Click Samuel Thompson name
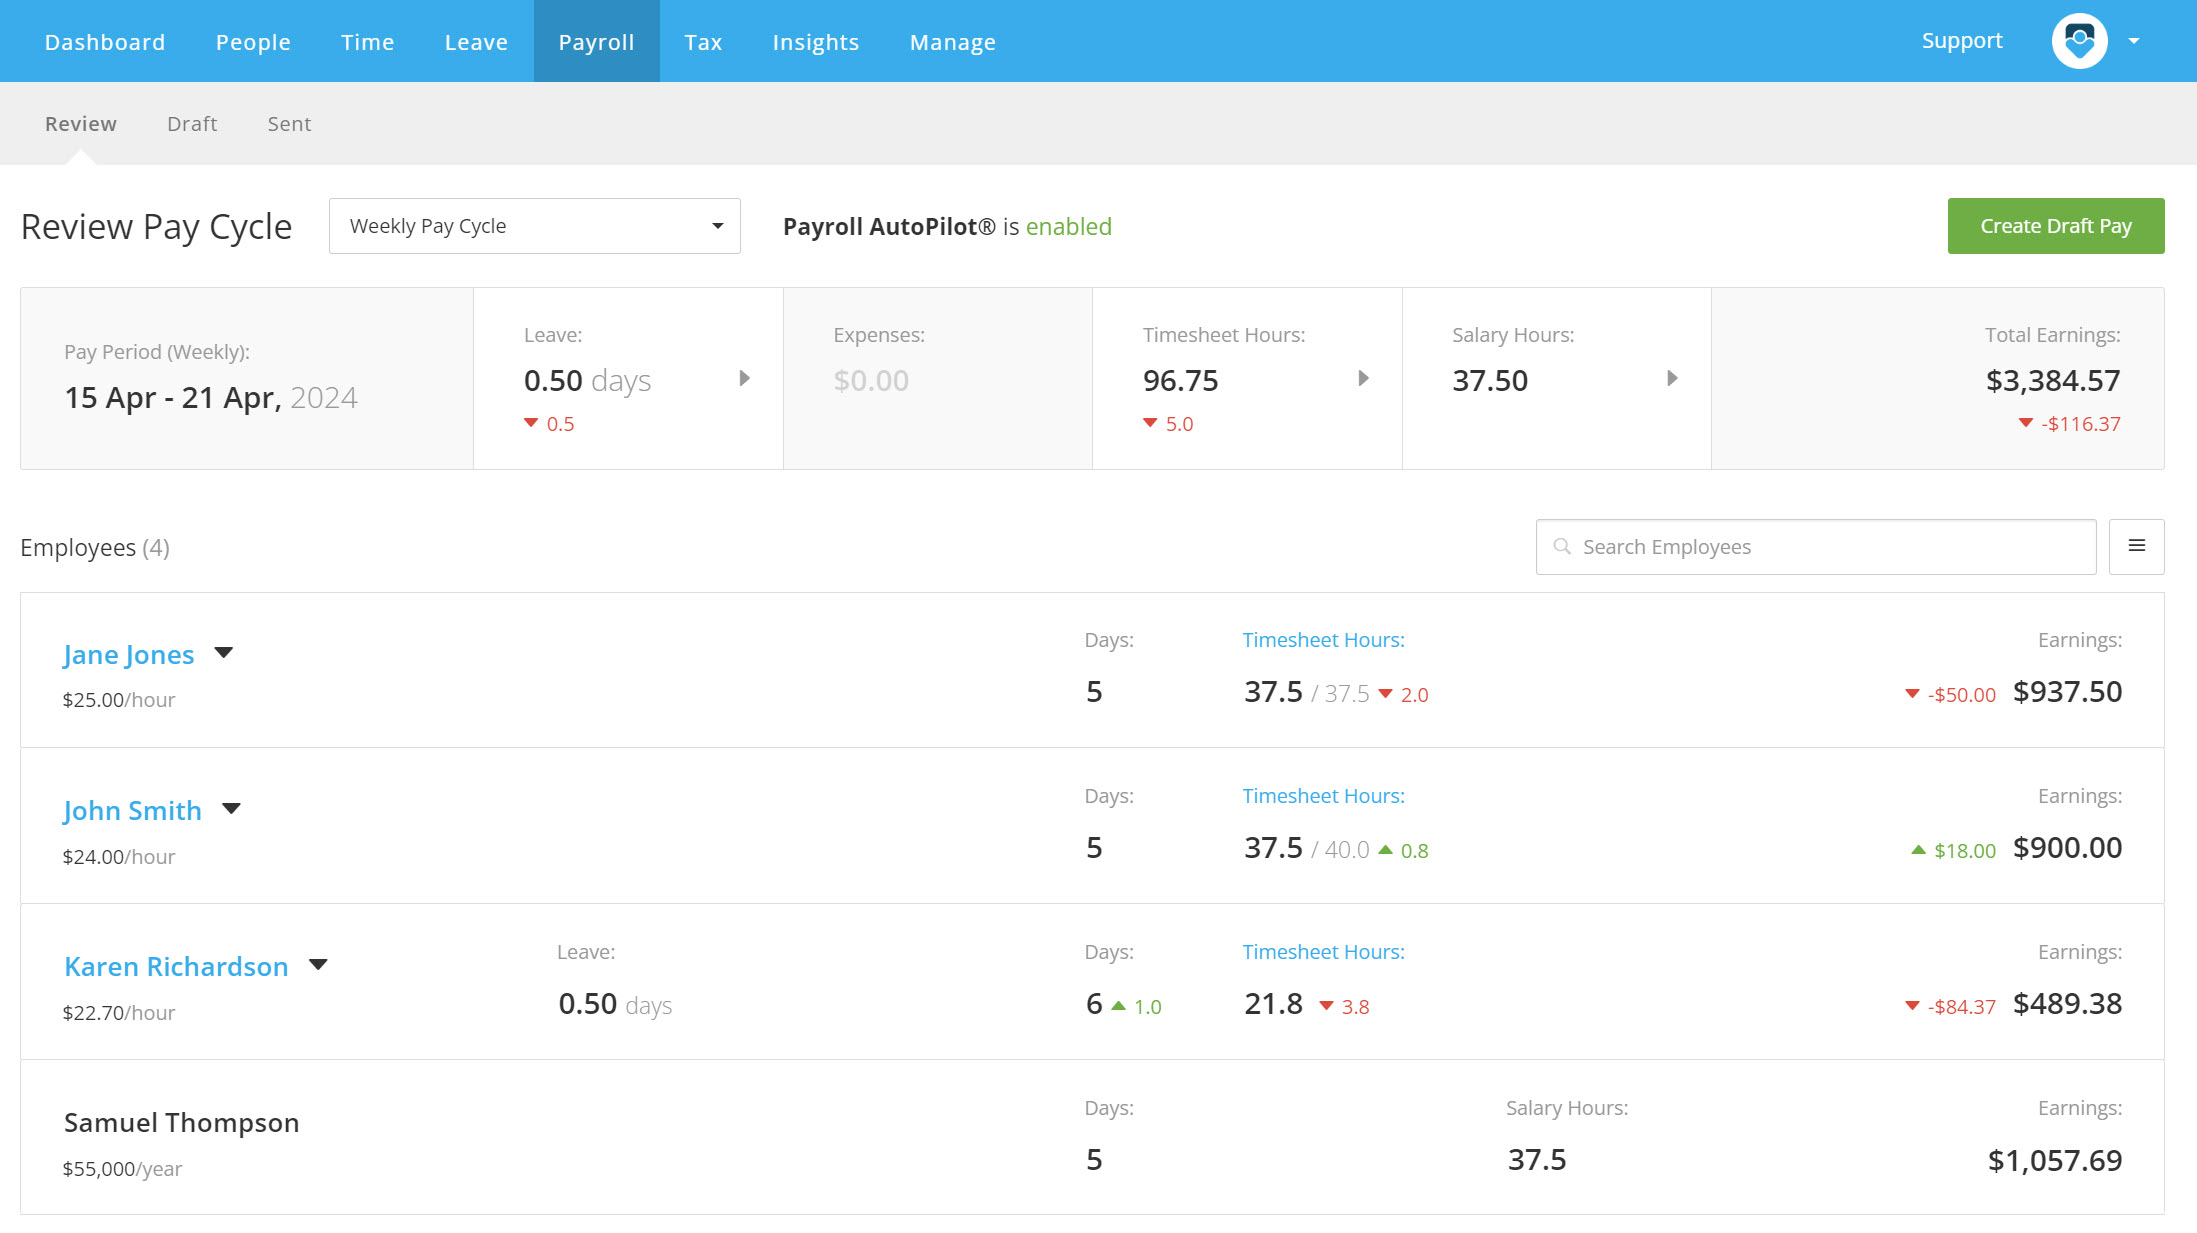The height and width of the screenshot is (1233, 2197). click(181, 1123)
